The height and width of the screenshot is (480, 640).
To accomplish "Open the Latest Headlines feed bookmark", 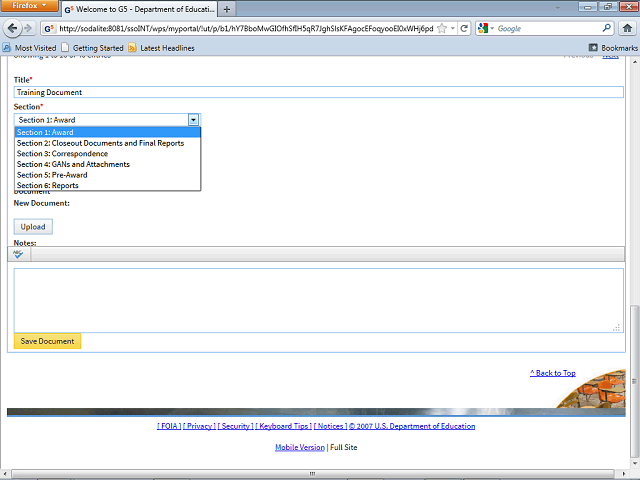I will [162, 48].
